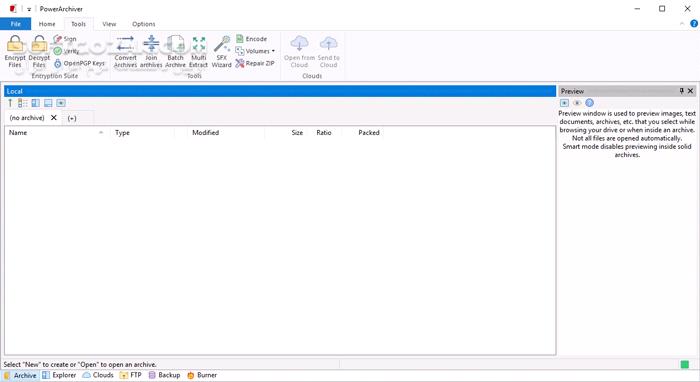Open the Burner bottom tab
Image resolution: width=700 pixels, height=382 pixels.
pyautogui.click(x=202, y=375)
